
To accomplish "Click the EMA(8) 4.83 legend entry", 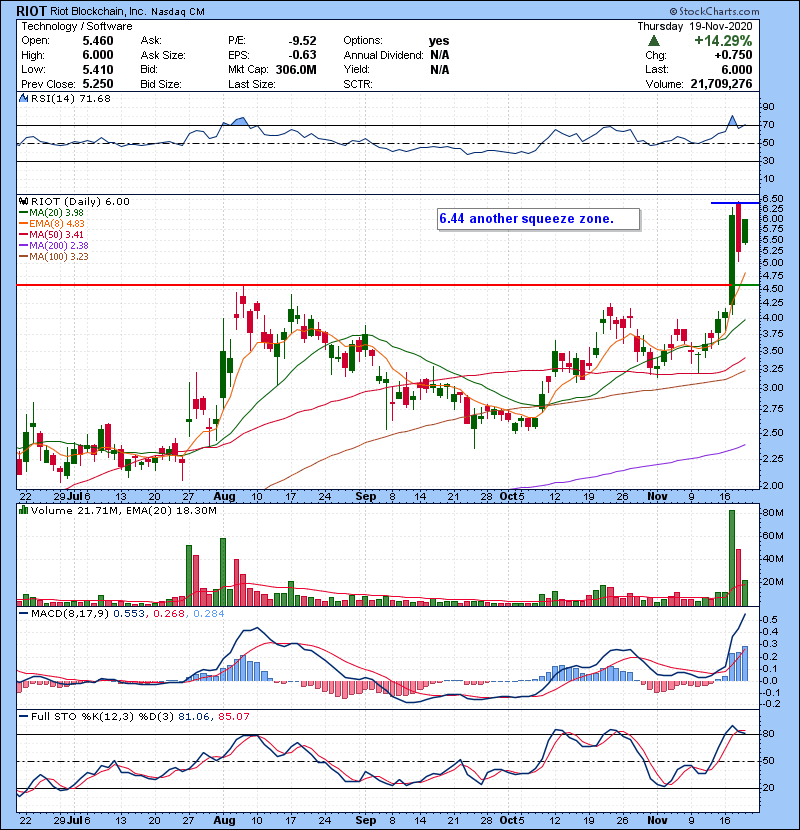I will pos(51,223).
